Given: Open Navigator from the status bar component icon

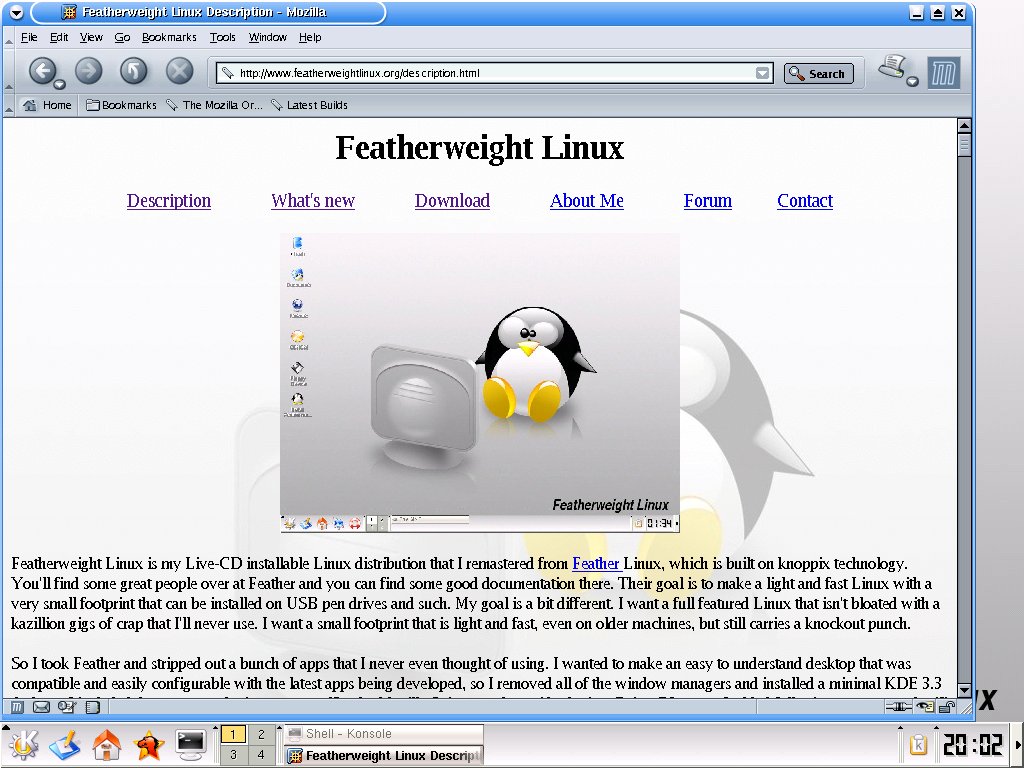Looking at the screenshot, I should click(x=18, y=707).
